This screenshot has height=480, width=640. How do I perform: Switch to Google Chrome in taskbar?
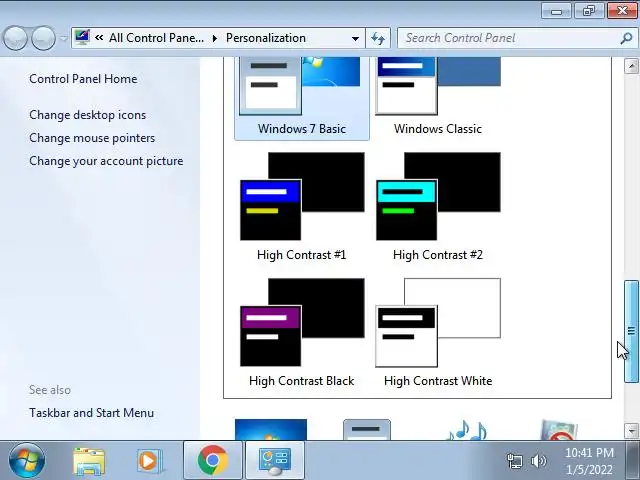[x=213, y=460]
